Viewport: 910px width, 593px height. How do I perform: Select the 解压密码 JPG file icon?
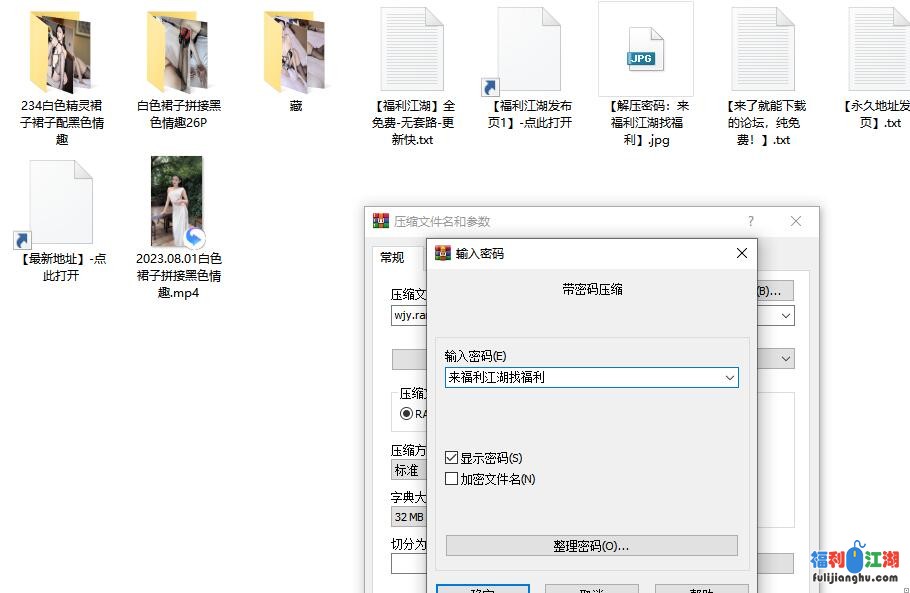[x=645, y=50]
